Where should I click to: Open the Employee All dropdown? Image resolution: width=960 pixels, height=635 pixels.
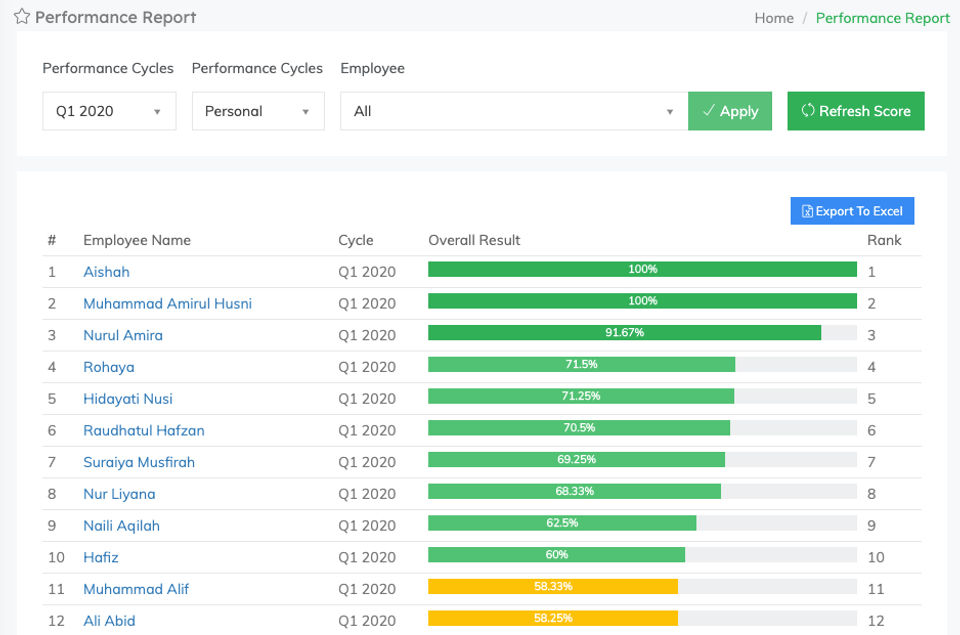[x=514, y=111]
